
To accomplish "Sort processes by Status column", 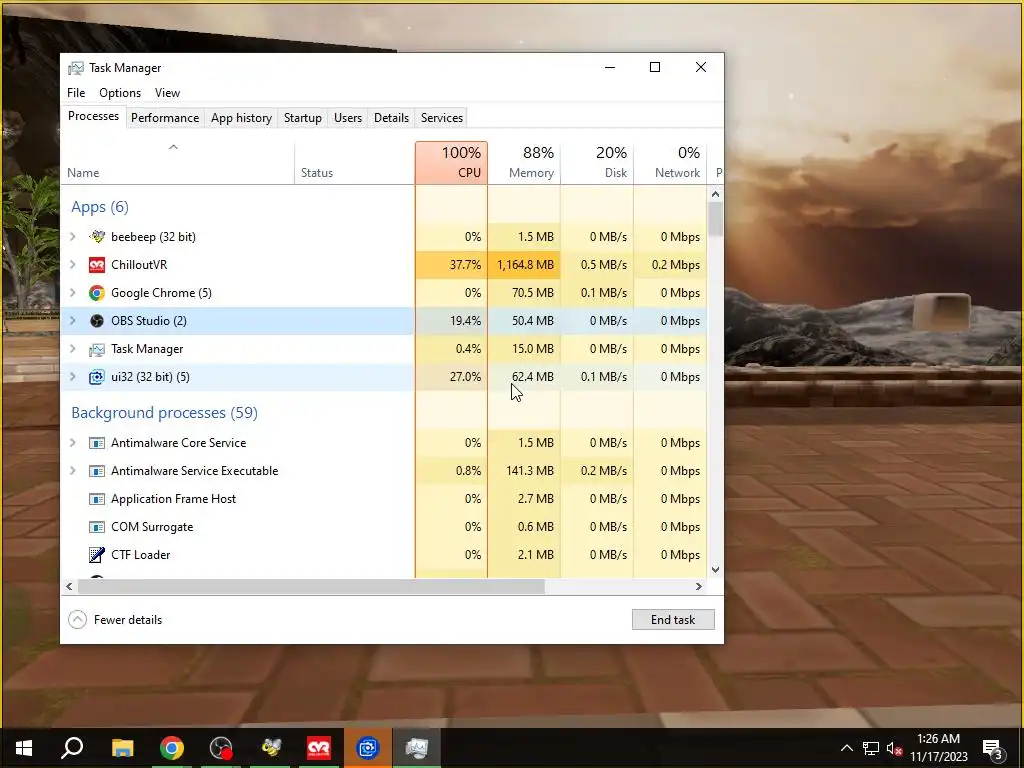I will [355, 163].
